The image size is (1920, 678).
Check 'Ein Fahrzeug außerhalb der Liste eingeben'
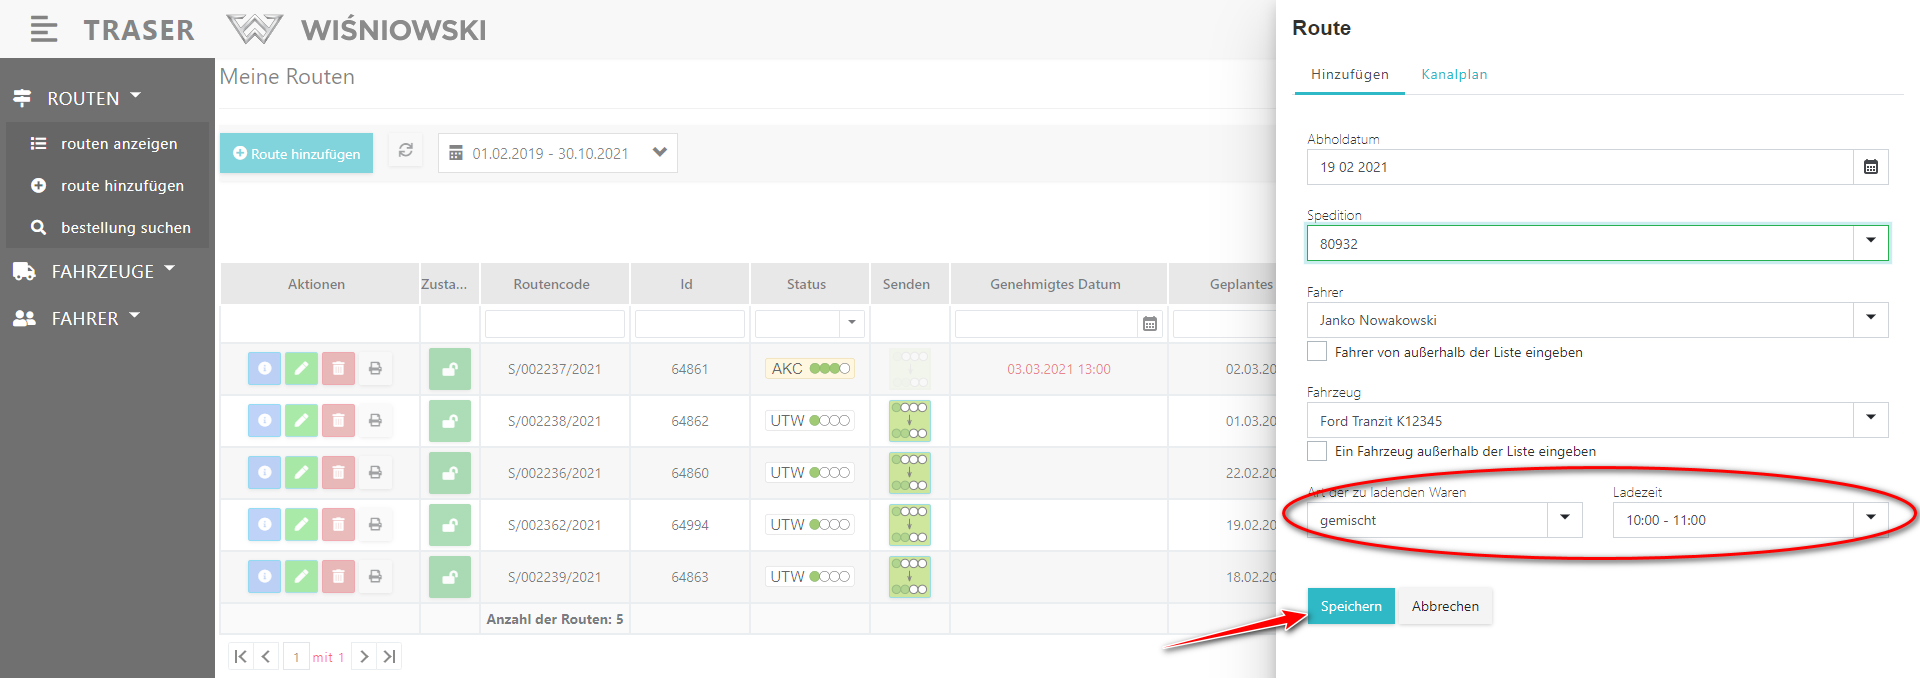coord(1317,451)
